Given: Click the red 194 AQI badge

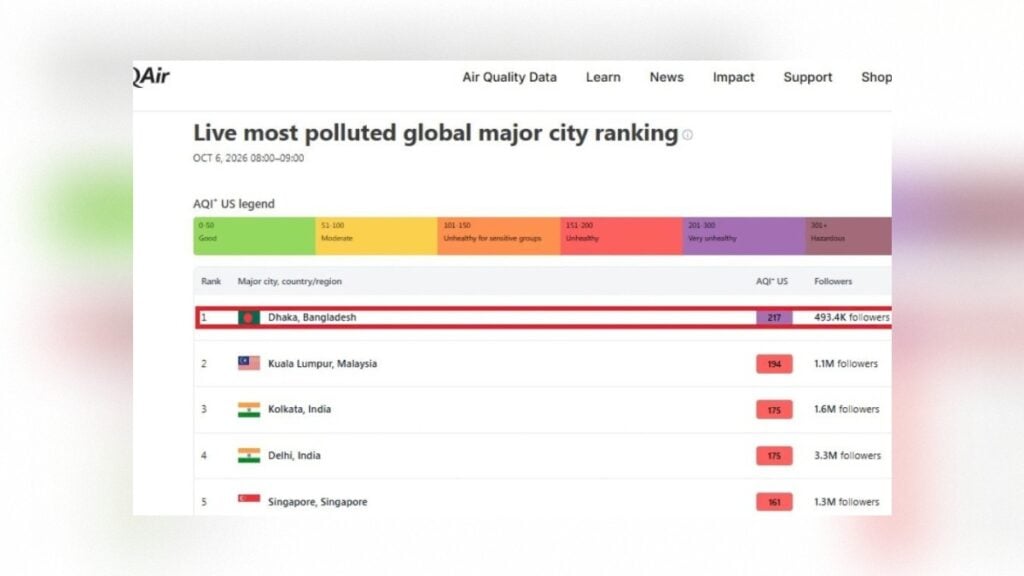Looking at the screenshot, I should (x=774, y=364).
